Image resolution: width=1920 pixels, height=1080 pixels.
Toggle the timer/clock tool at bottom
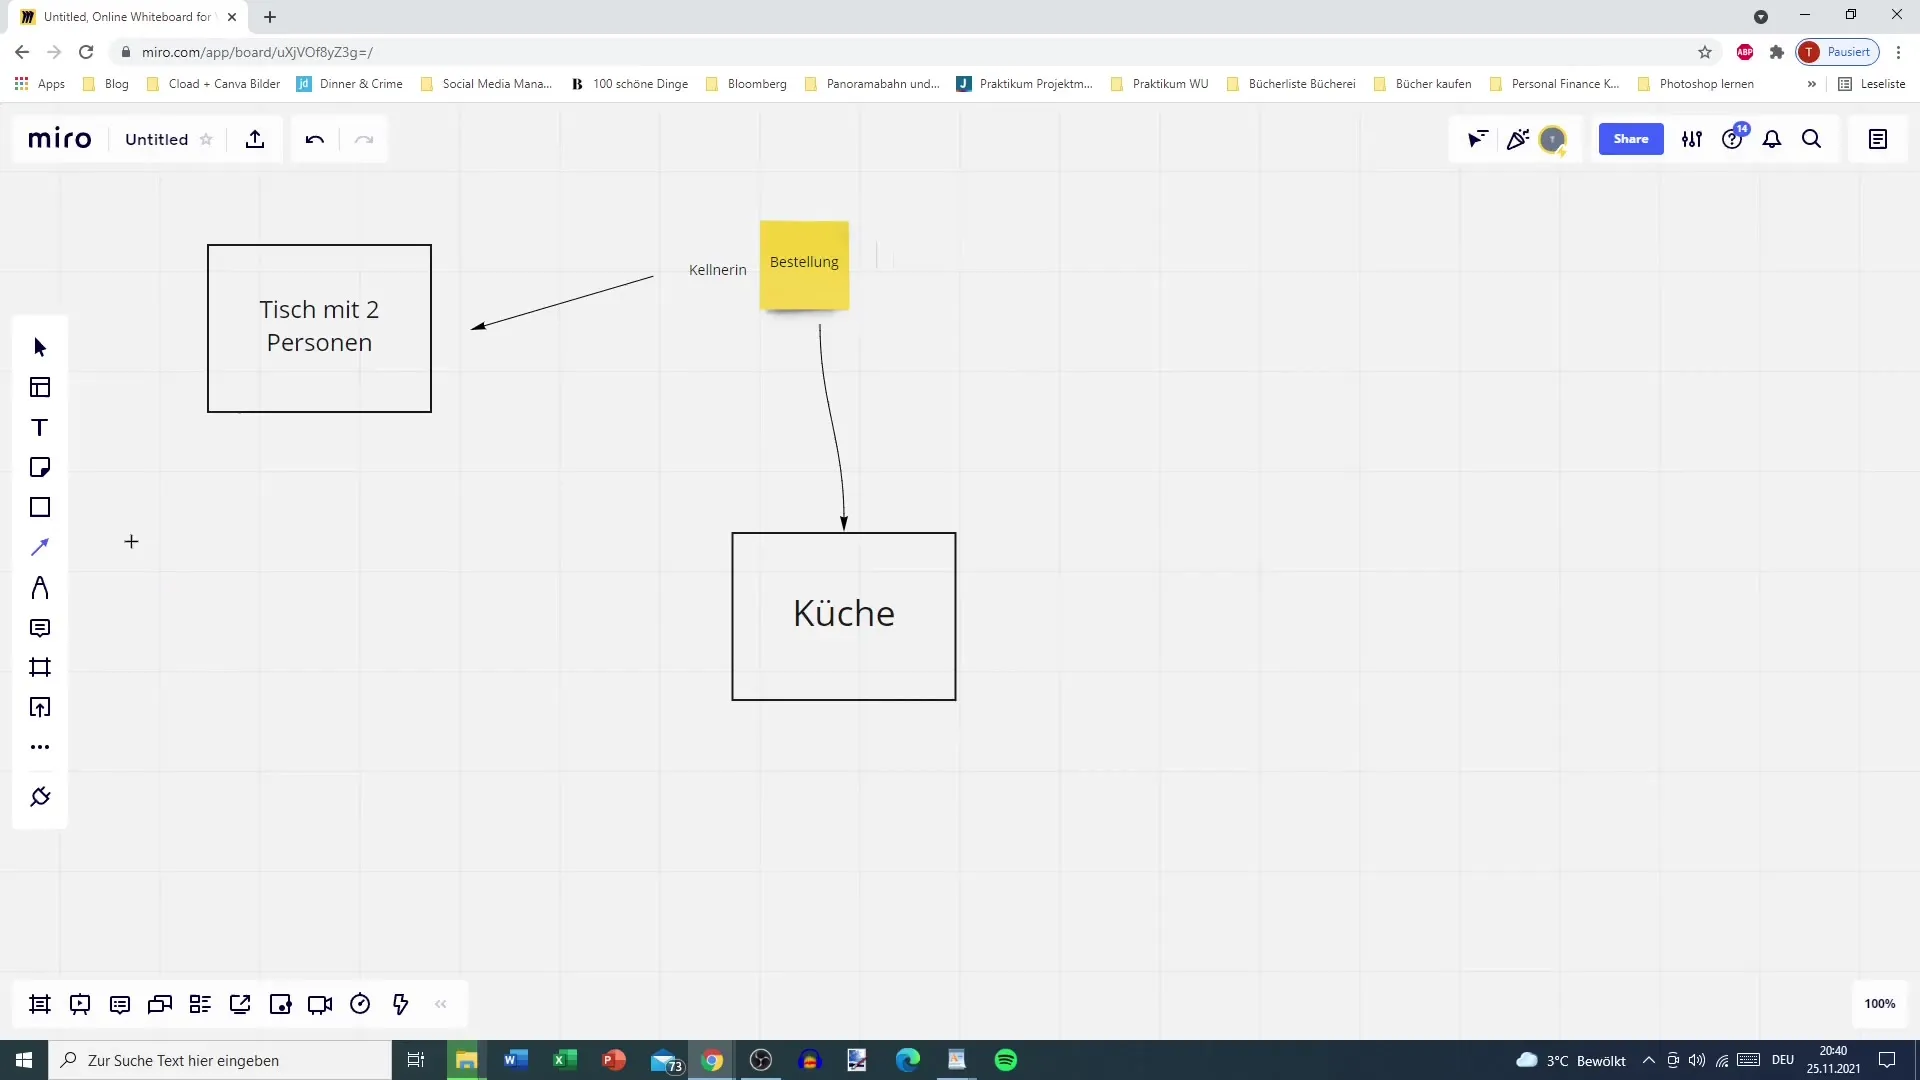click(x=360, y=1005)
